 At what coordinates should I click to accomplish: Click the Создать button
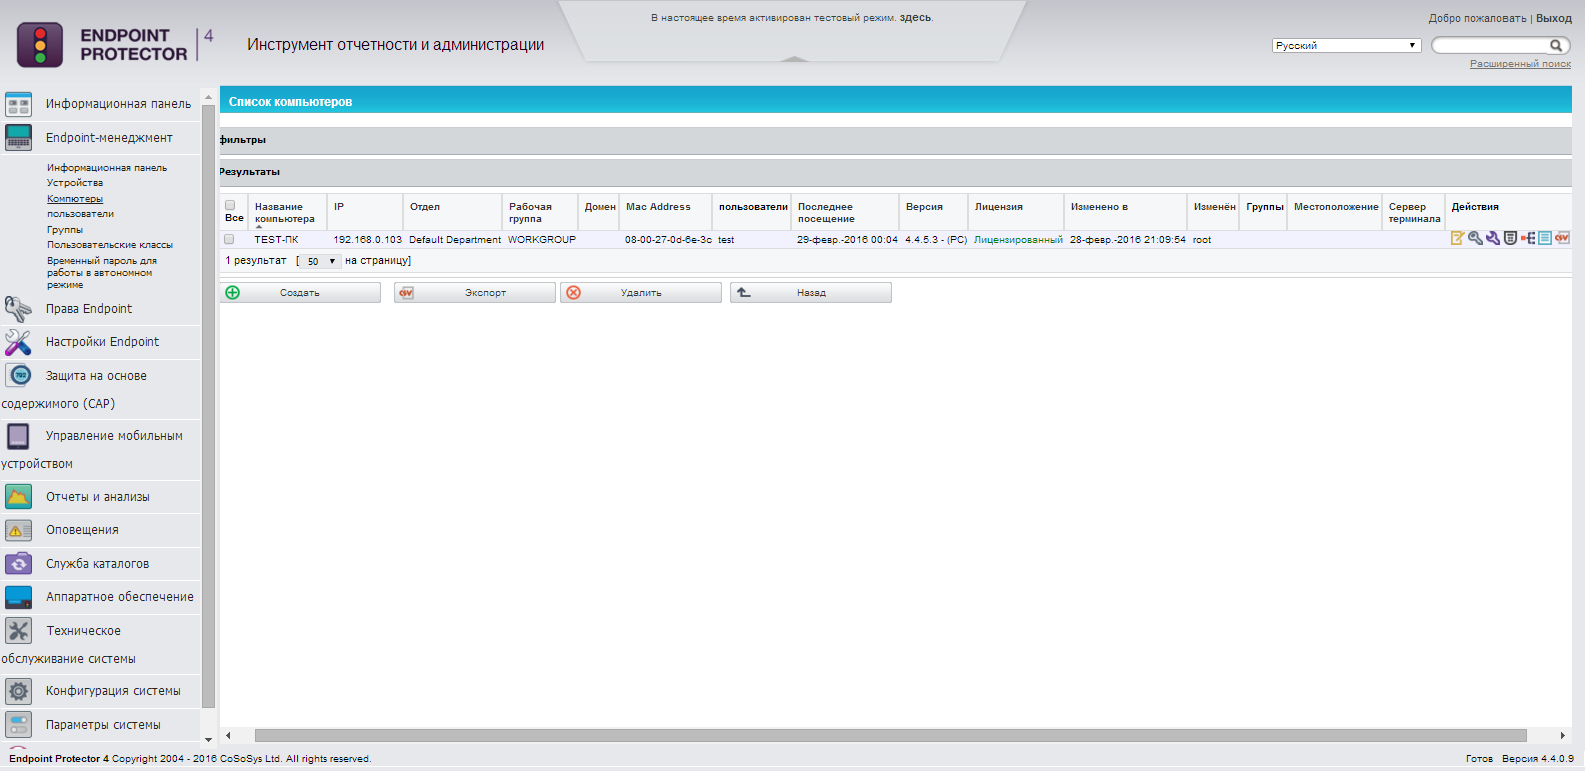tap(300, 293)
